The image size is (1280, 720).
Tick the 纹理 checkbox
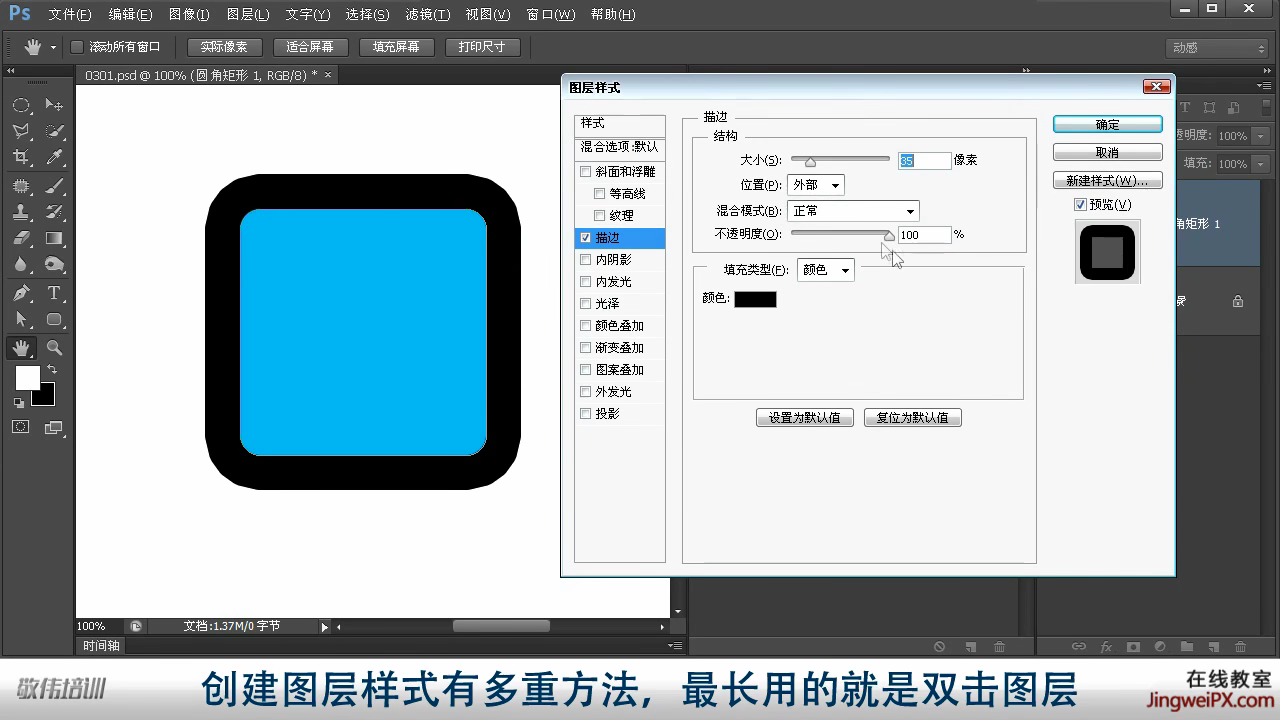click(x=600, y=216)
